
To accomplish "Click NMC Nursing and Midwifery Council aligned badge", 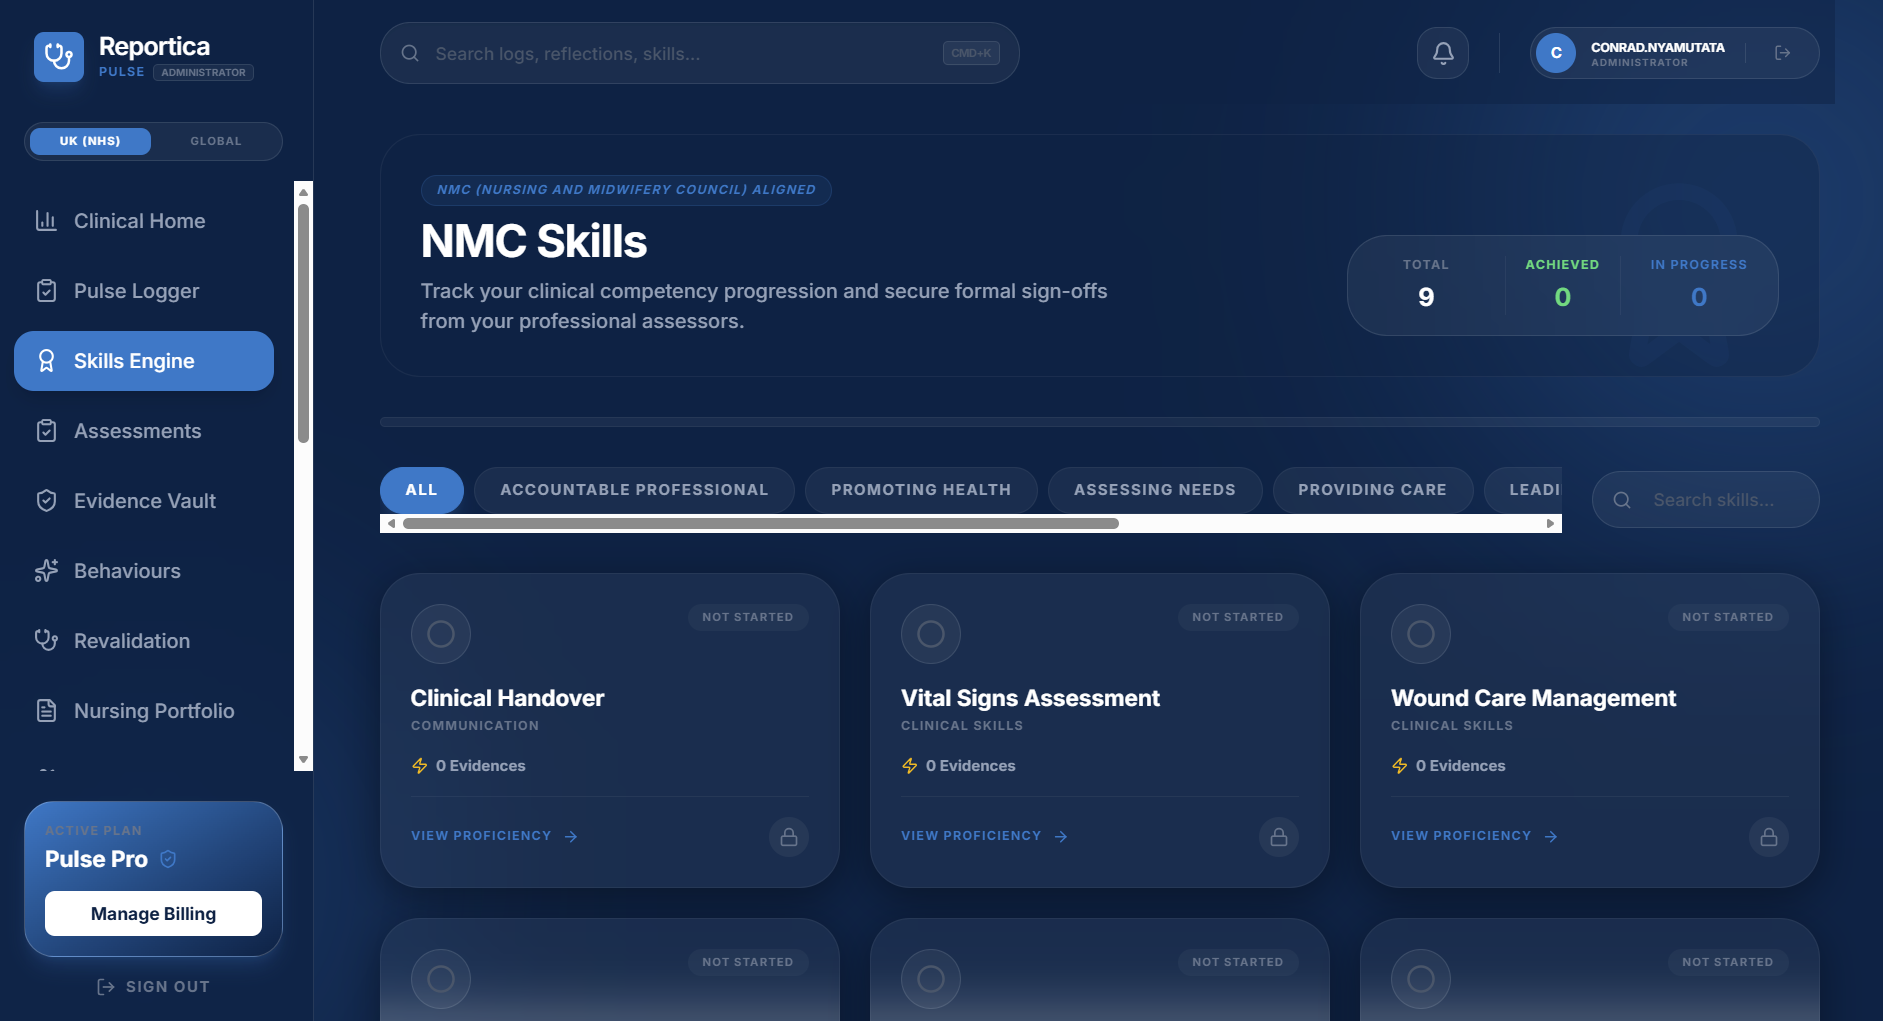I will coord(626,190).
